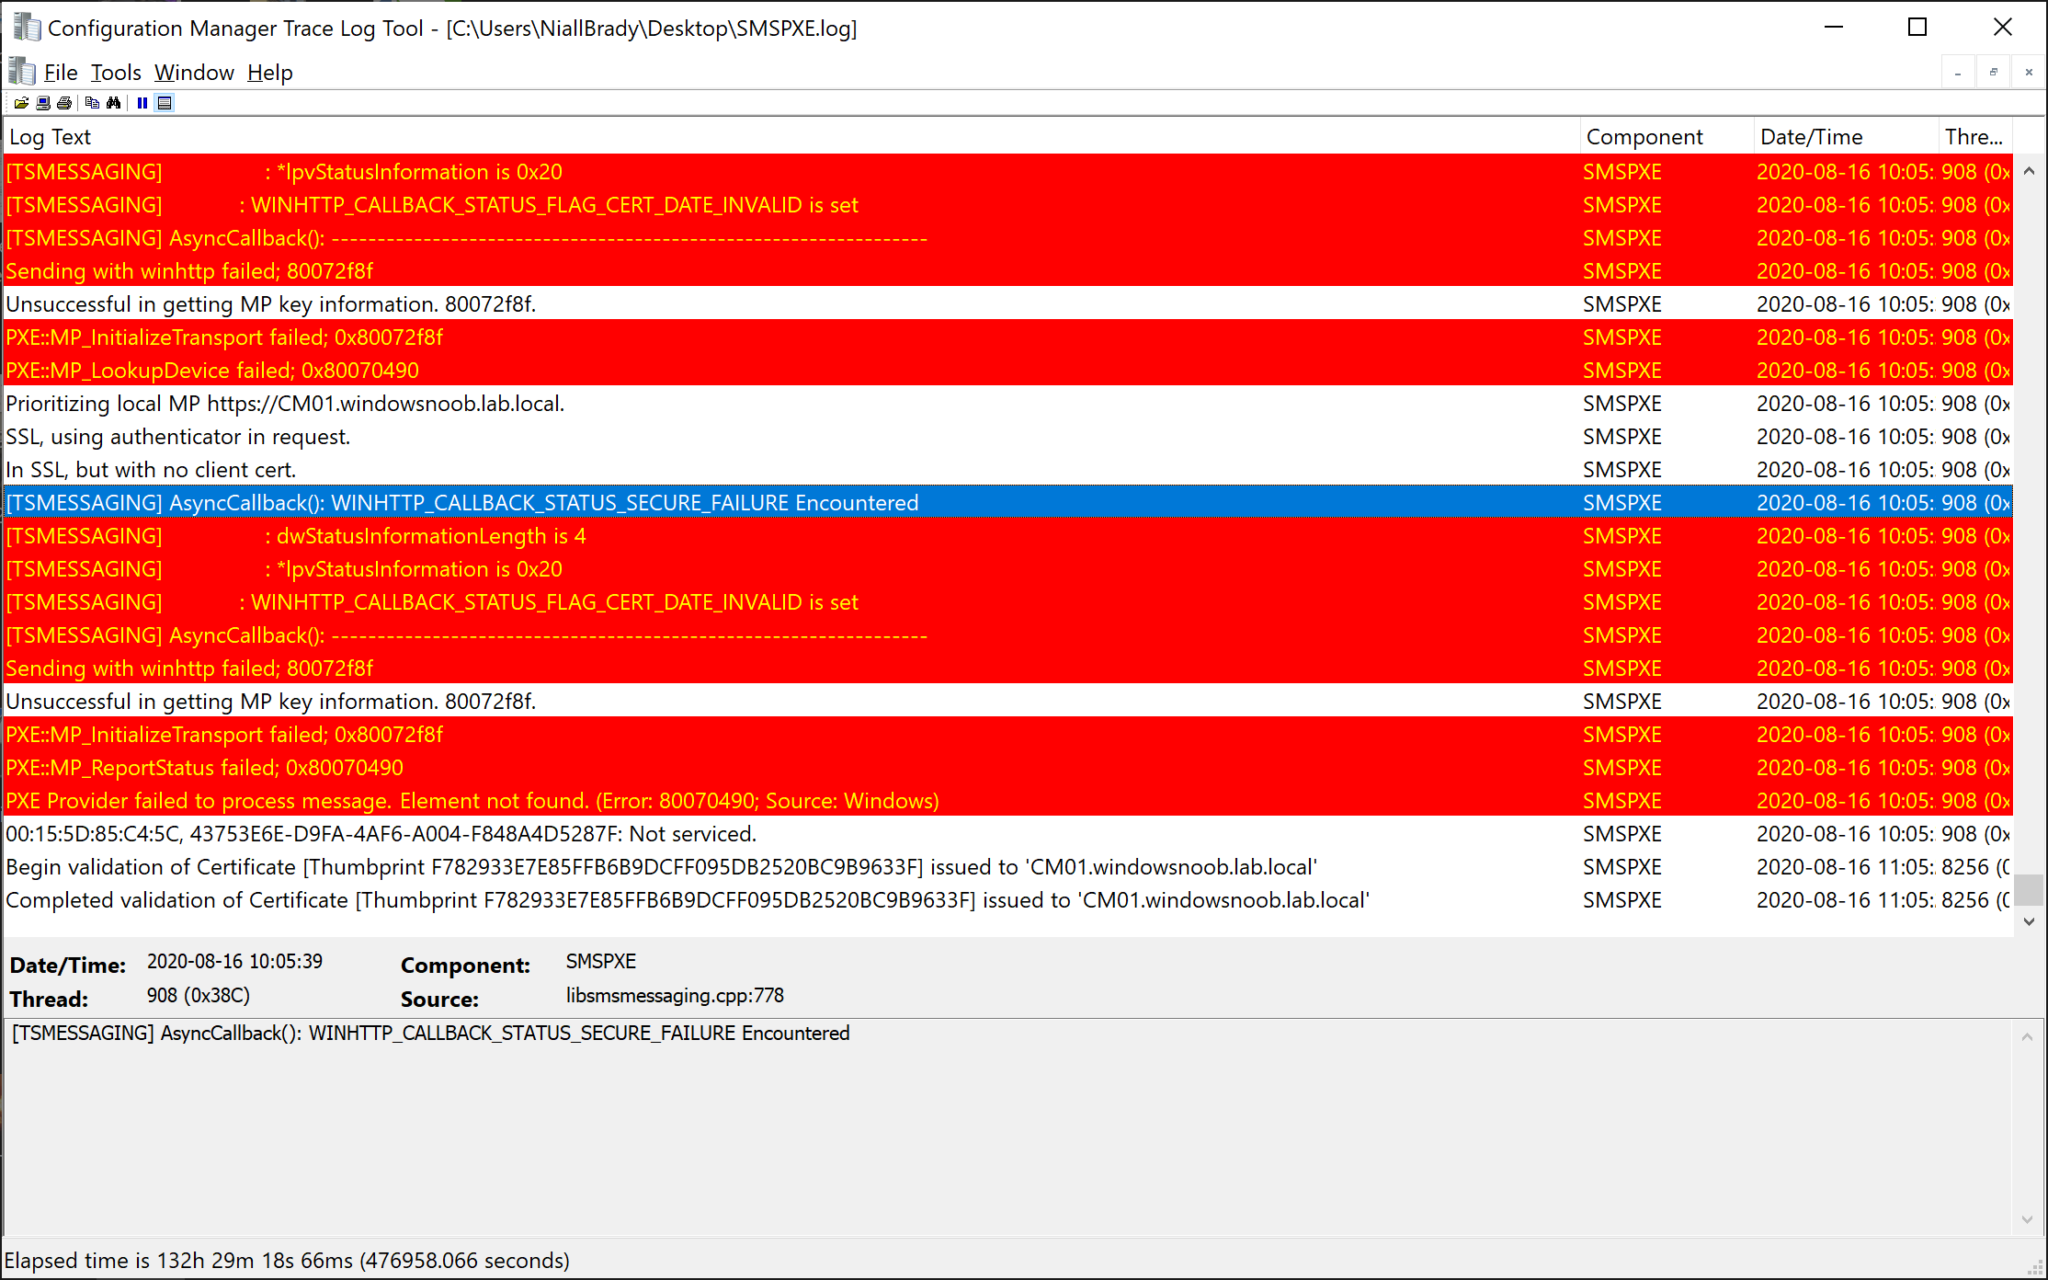Click the CMTrace icon left of File
Viewport: 2048px width, 1280px height.
click(21, 72)
